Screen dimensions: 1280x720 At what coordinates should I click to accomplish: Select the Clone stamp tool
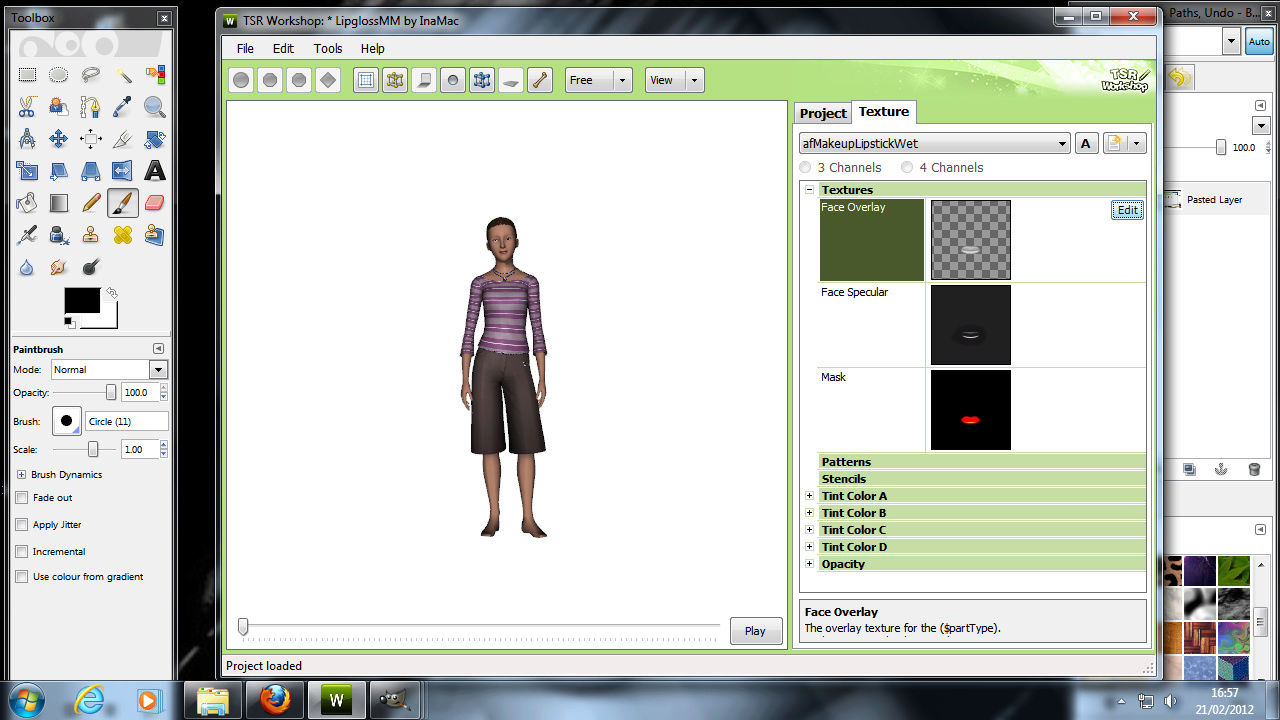pos(91,235)
